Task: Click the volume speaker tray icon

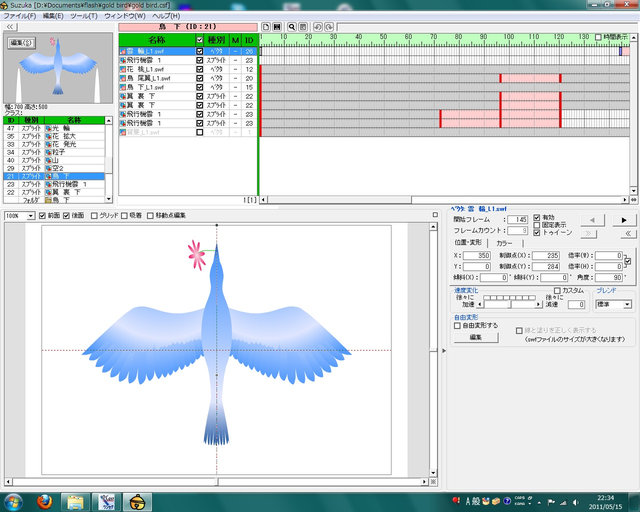Action: pos(576,502)
